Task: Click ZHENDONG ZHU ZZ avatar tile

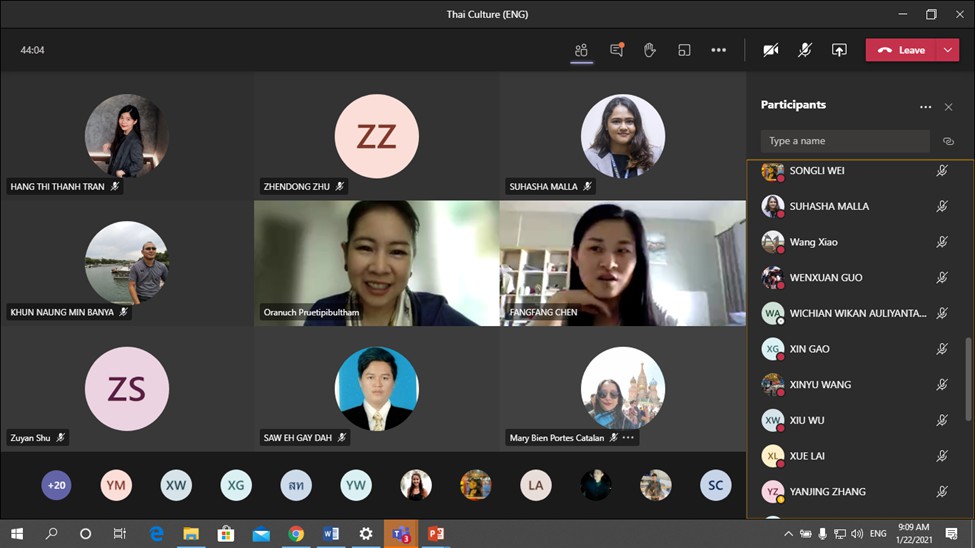Action: [x=376, y=136]
